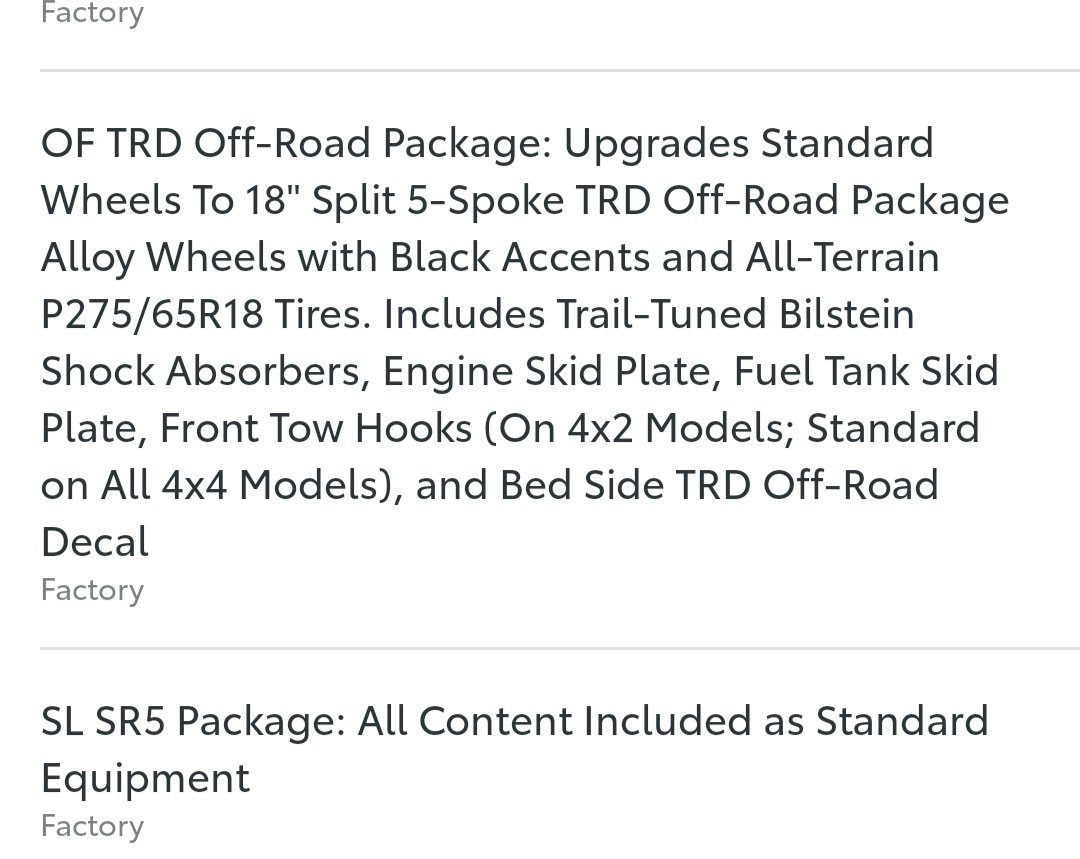Select the word Equipment in the SR5 entry
The height and width of the screenshot is (859, 1080).
[x=145, y=780]
